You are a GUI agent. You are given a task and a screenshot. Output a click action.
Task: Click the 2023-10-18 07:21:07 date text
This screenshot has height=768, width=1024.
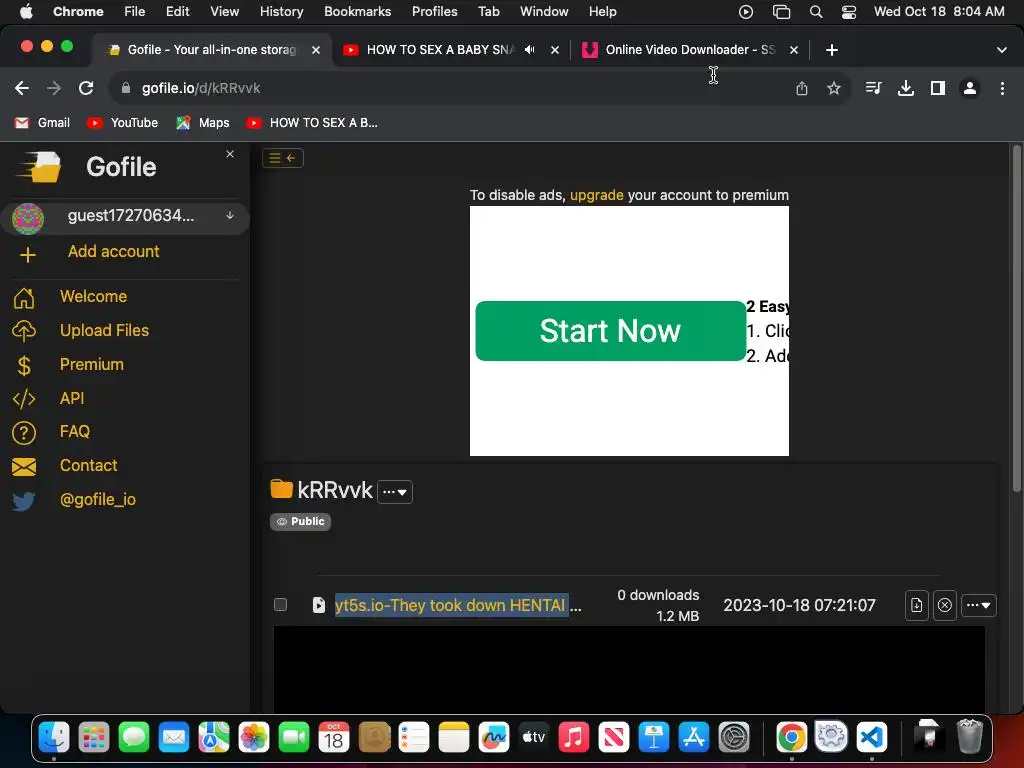(x=799, y=605)
